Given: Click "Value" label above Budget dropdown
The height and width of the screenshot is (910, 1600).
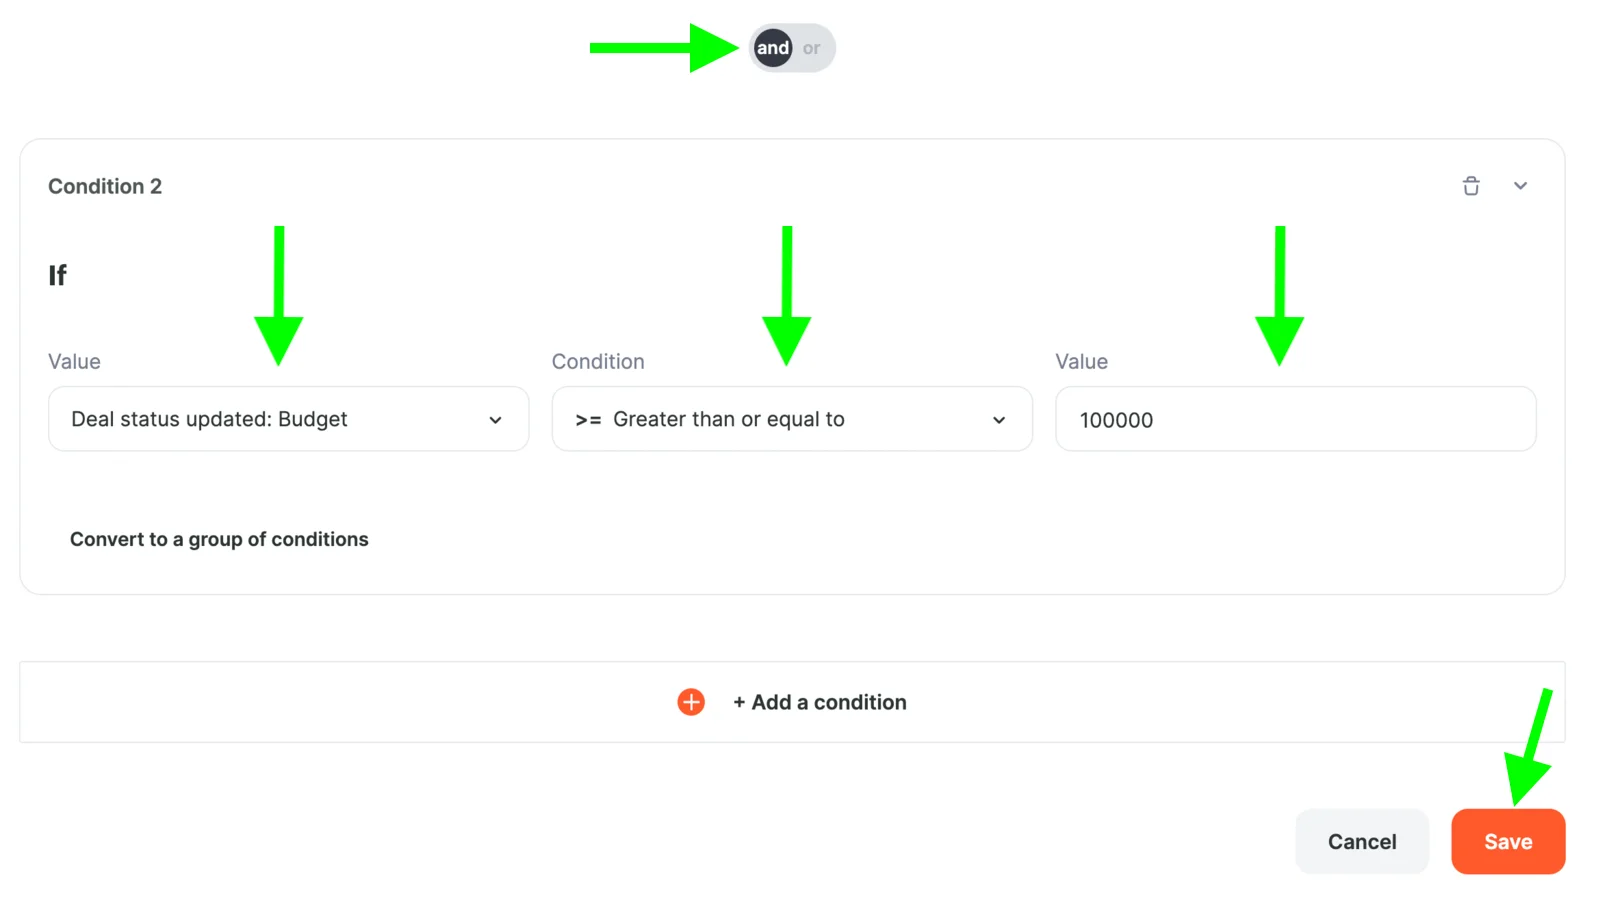Looking at the screenshot, I should [x=74, y=362].
